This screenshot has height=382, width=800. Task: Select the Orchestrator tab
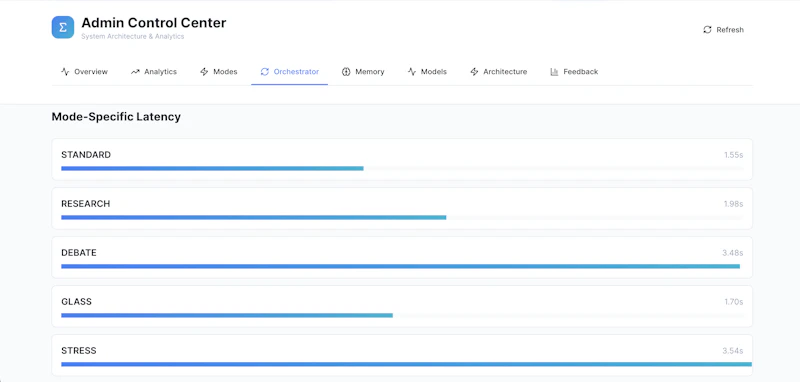pyautogui.click(x=289, y=71)
